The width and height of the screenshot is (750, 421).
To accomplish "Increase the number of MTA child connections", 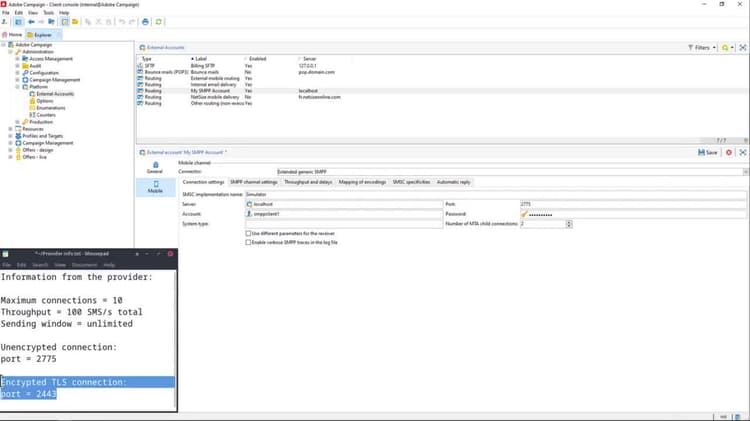I will (x=569, y=222).
